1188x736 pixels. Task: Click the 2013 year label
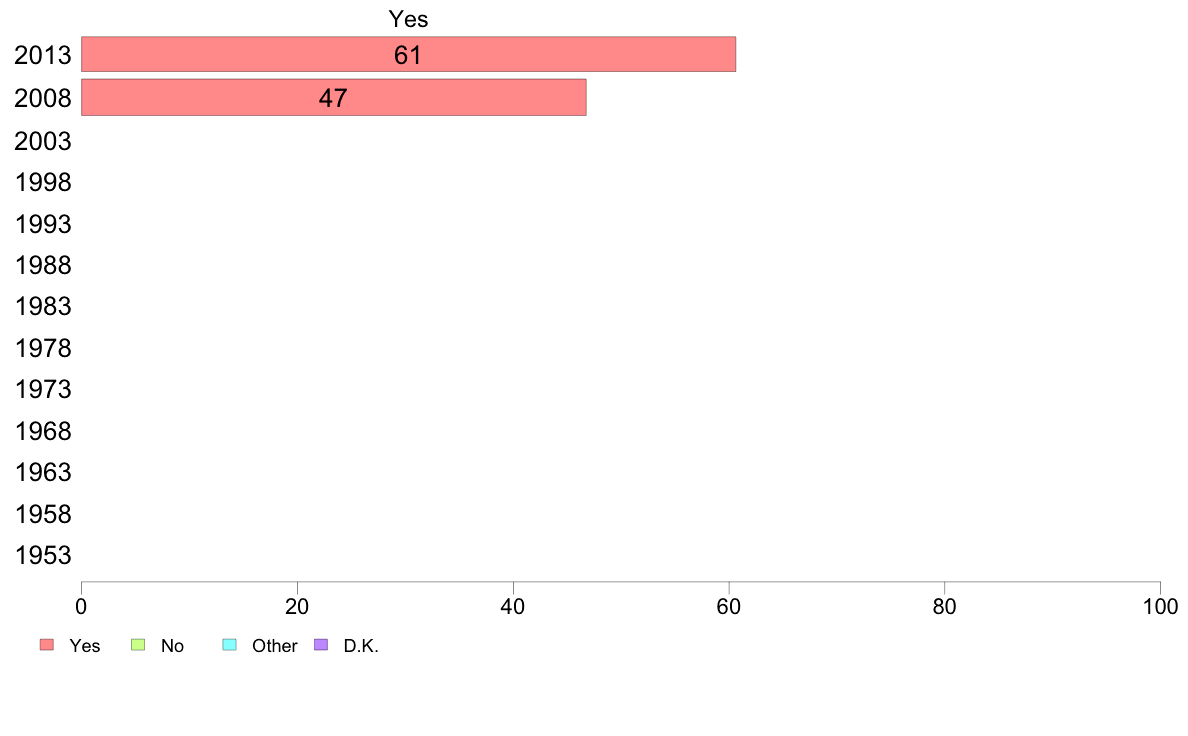(42, 55)
